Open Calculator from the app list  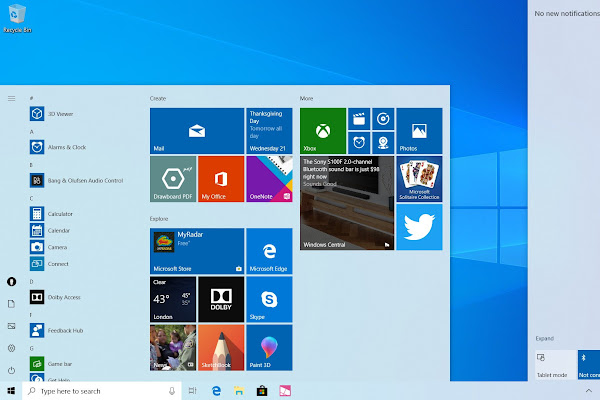click(x=60, y=214)
